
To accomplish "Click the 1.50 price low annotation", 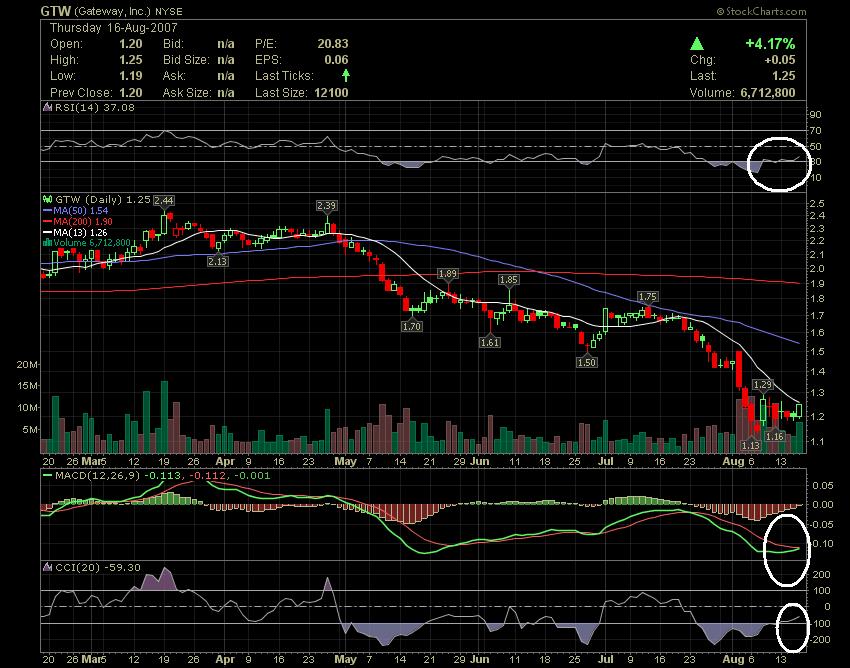I will click(587, 362).
